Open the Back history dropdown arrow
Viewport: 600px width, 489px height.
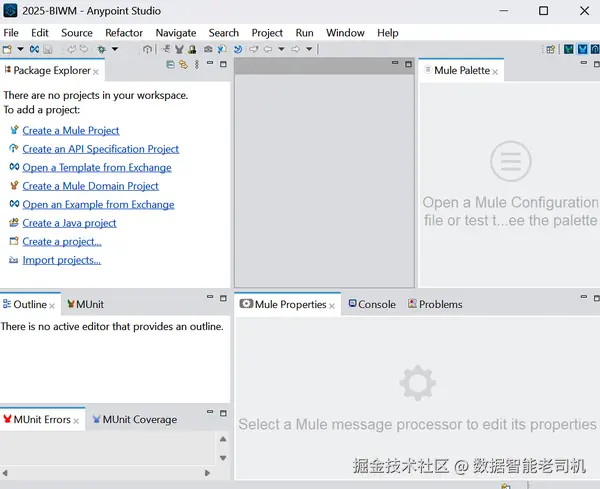point(281,49)
